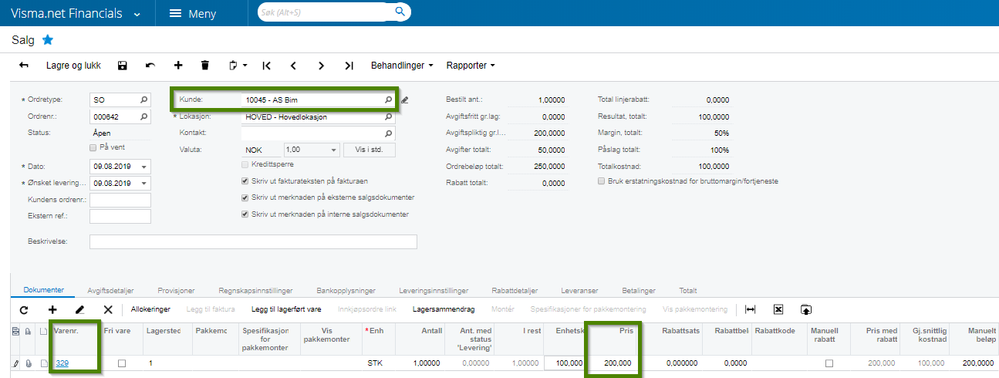Click fit columns width icon
Screen dimensions: 999x378
(750, 309)
